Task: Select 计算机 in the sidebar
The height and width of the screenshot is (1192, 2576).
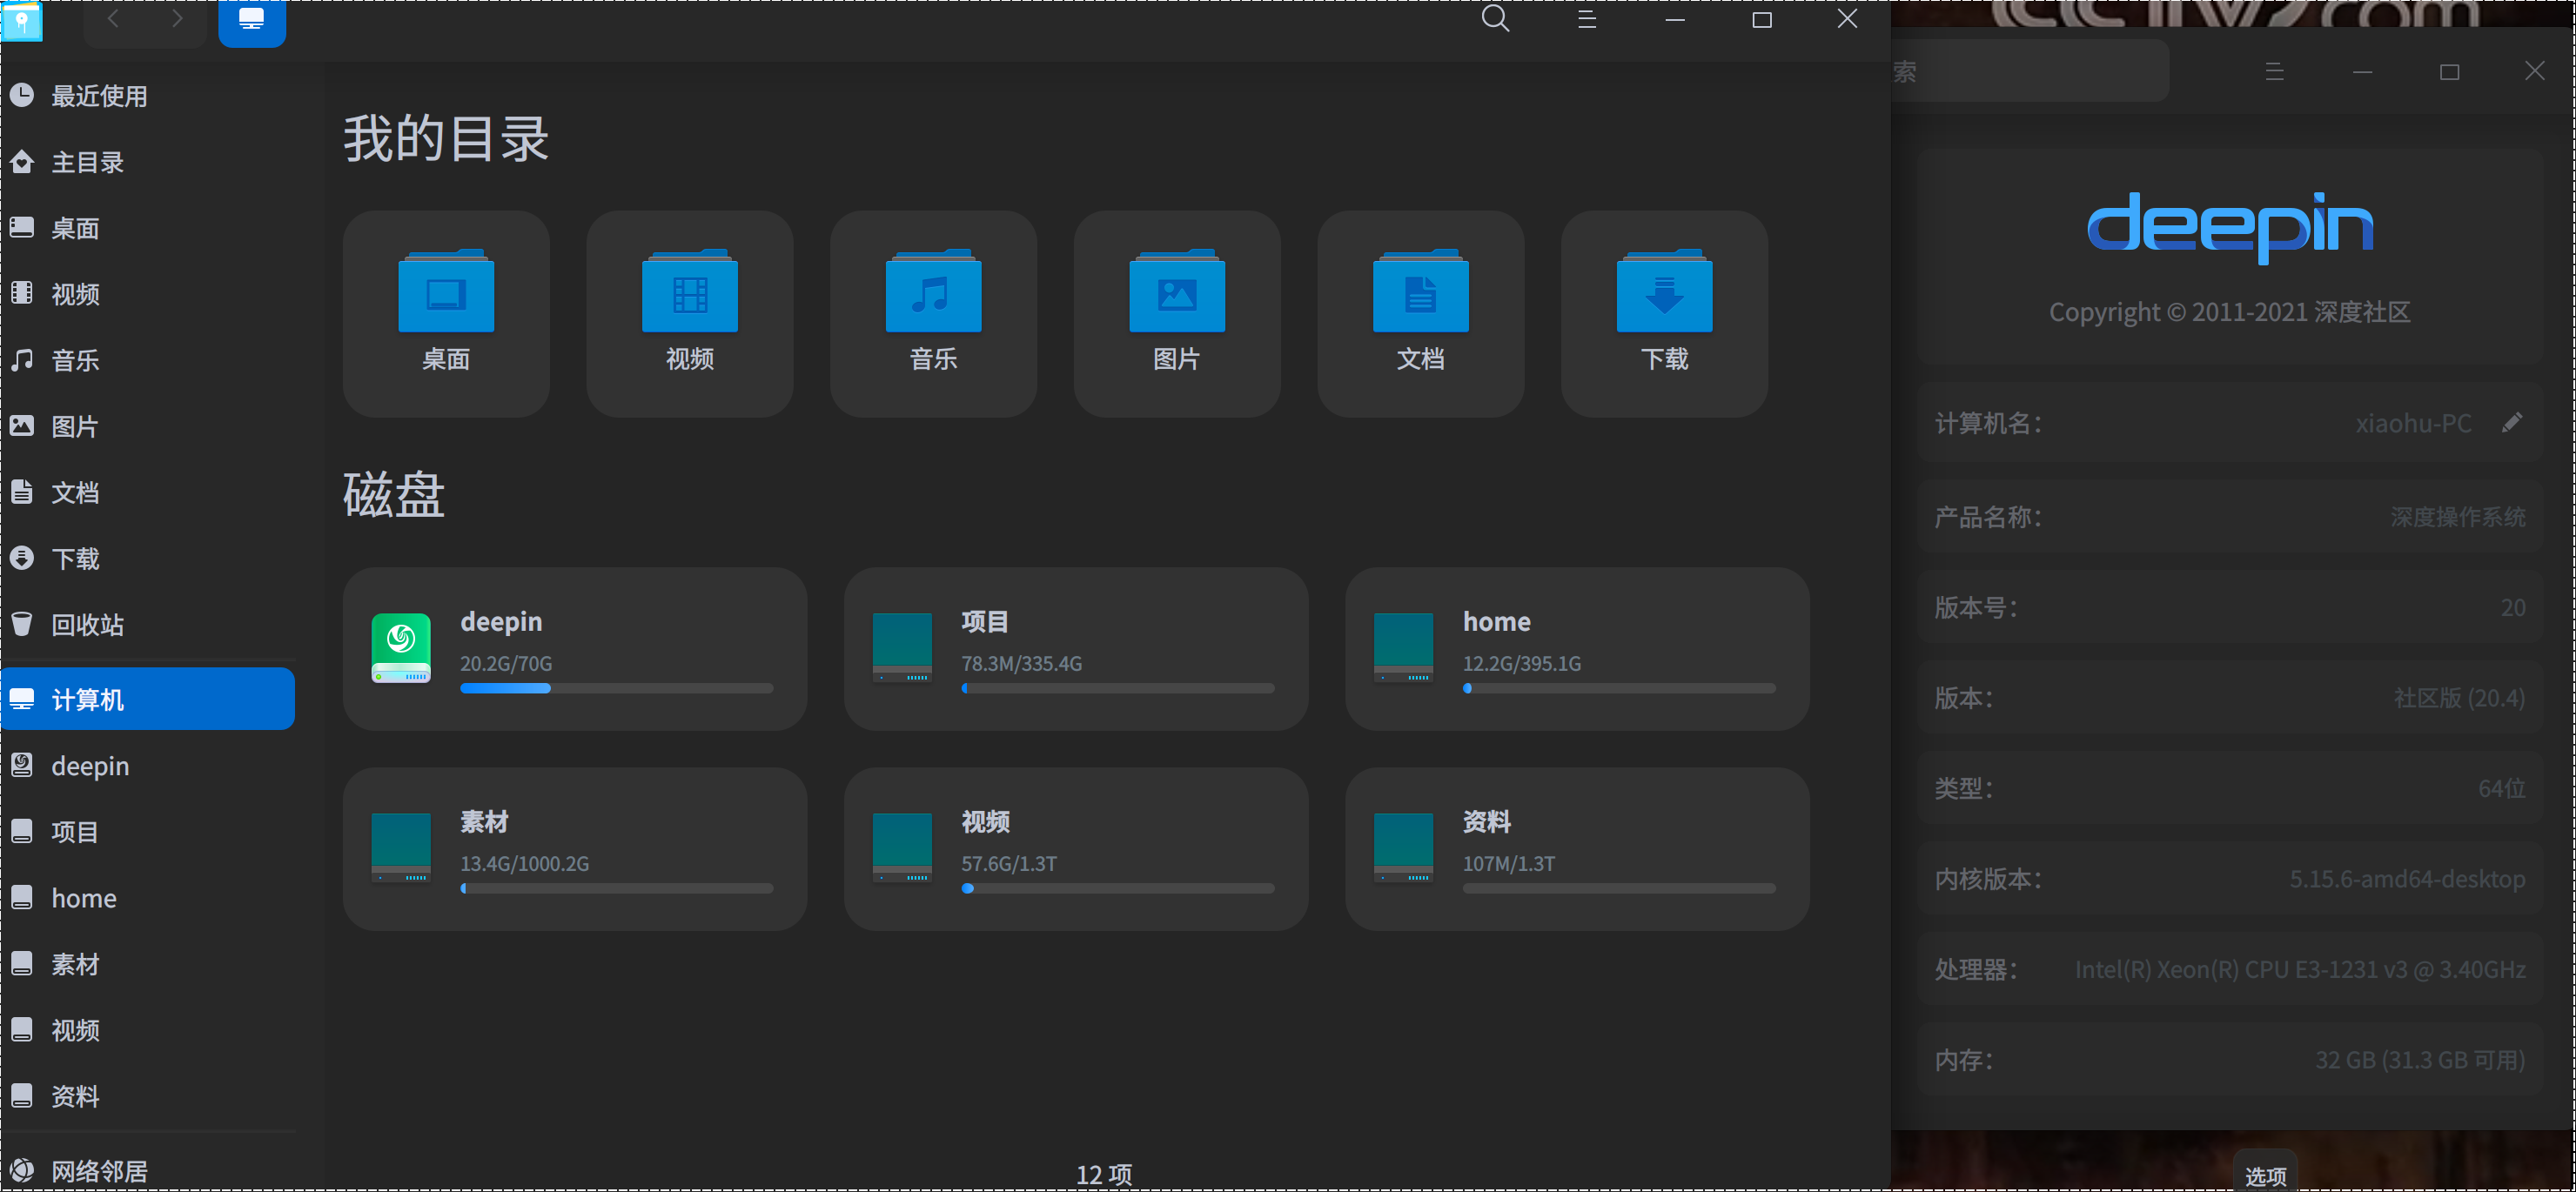Action: 89,698
